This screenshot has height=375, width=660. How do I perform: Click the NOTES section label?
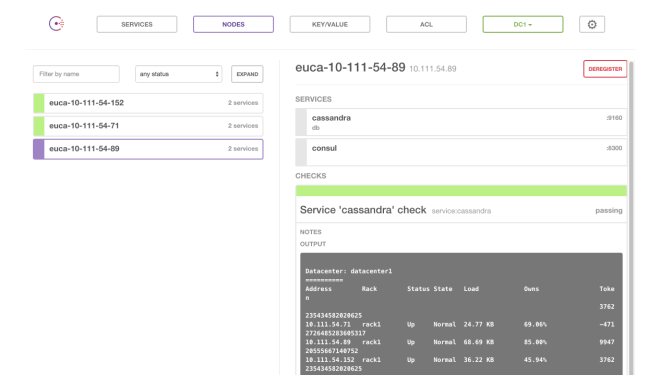pyautogui.click(x=311, y=232)
